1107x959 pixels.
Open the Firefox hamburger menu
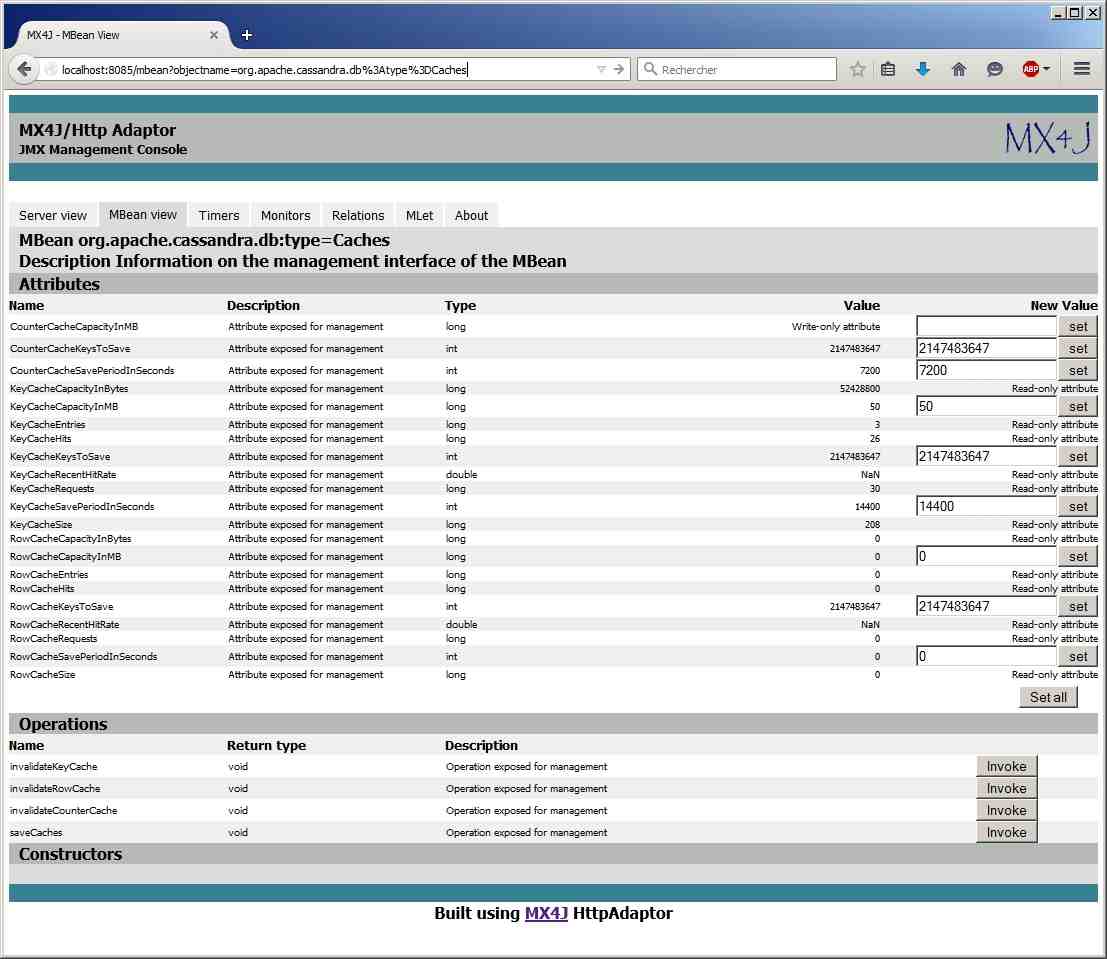click(x=1081, y=69)
